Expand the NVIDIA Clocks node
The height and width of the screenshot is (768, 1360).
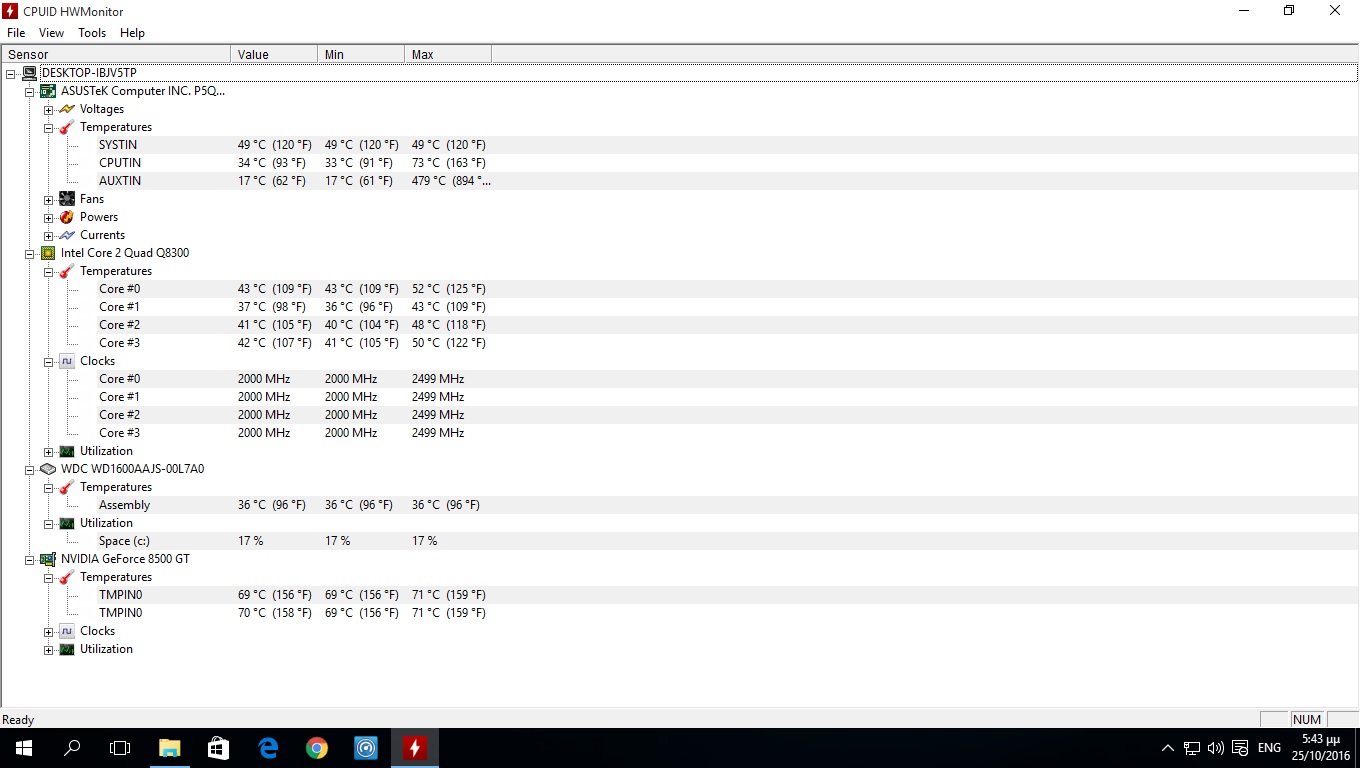(x=48, y=632)
